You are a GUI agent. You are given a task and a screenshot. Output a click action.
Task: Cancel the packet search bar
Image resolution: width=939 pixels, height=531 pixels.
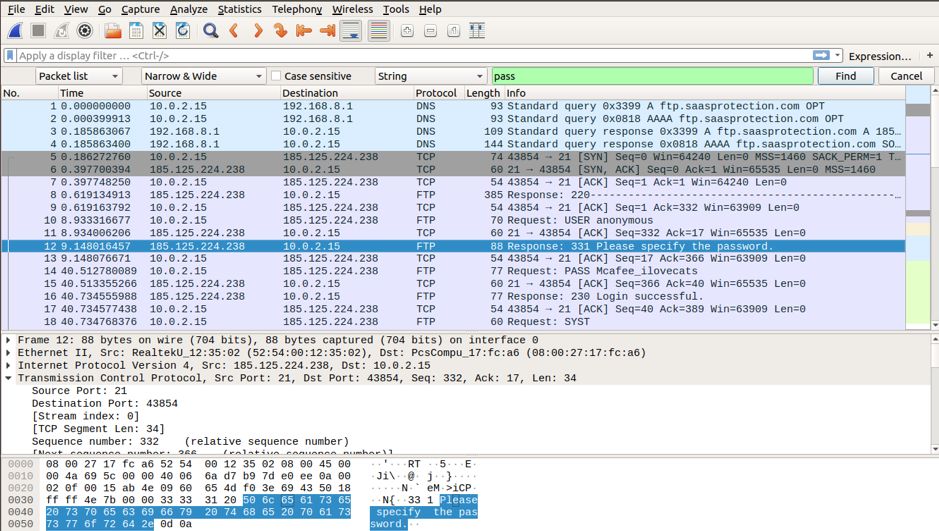[x=906, y=76]
